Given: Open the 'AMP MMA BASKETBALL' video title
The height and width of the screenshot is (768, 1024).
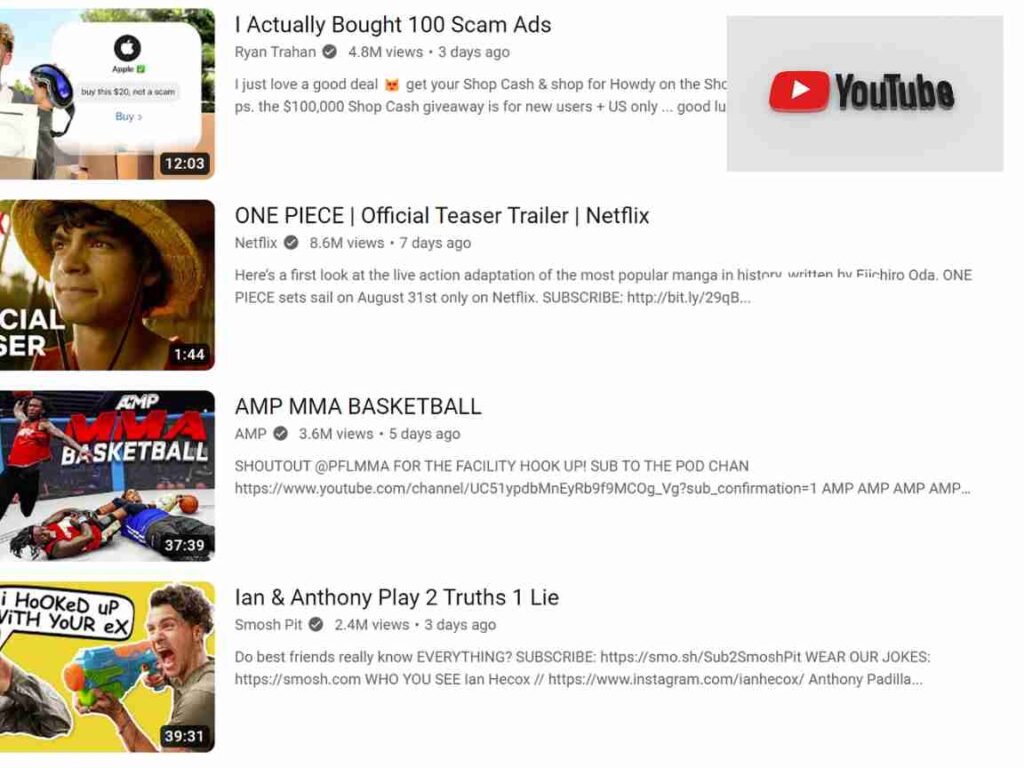Looking at the screenshot, I should [x=358, y=406].
